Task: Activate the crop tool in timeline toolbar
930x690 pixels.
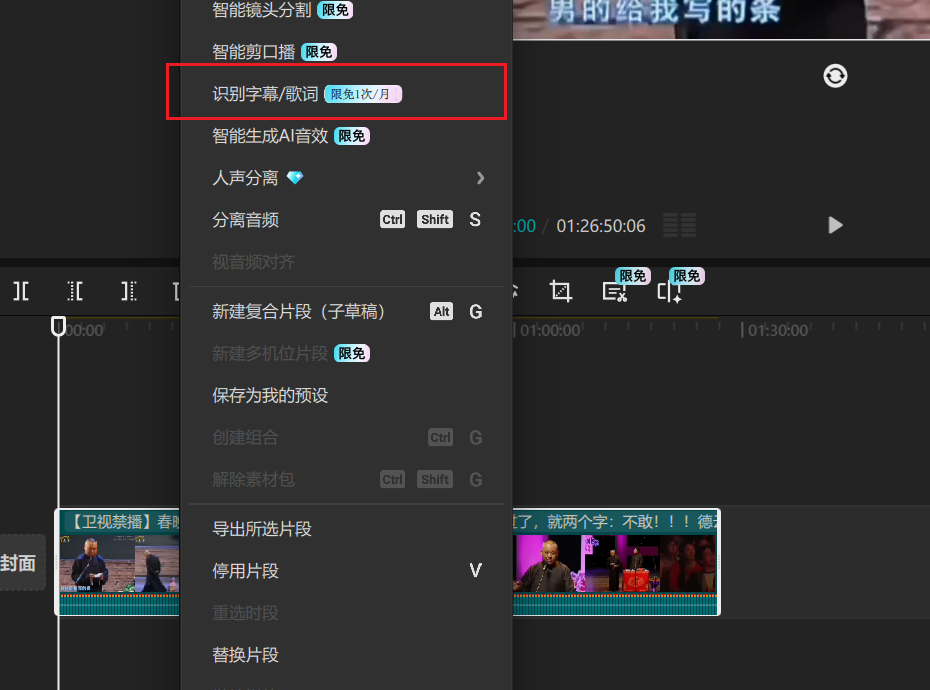Action: 560,291
